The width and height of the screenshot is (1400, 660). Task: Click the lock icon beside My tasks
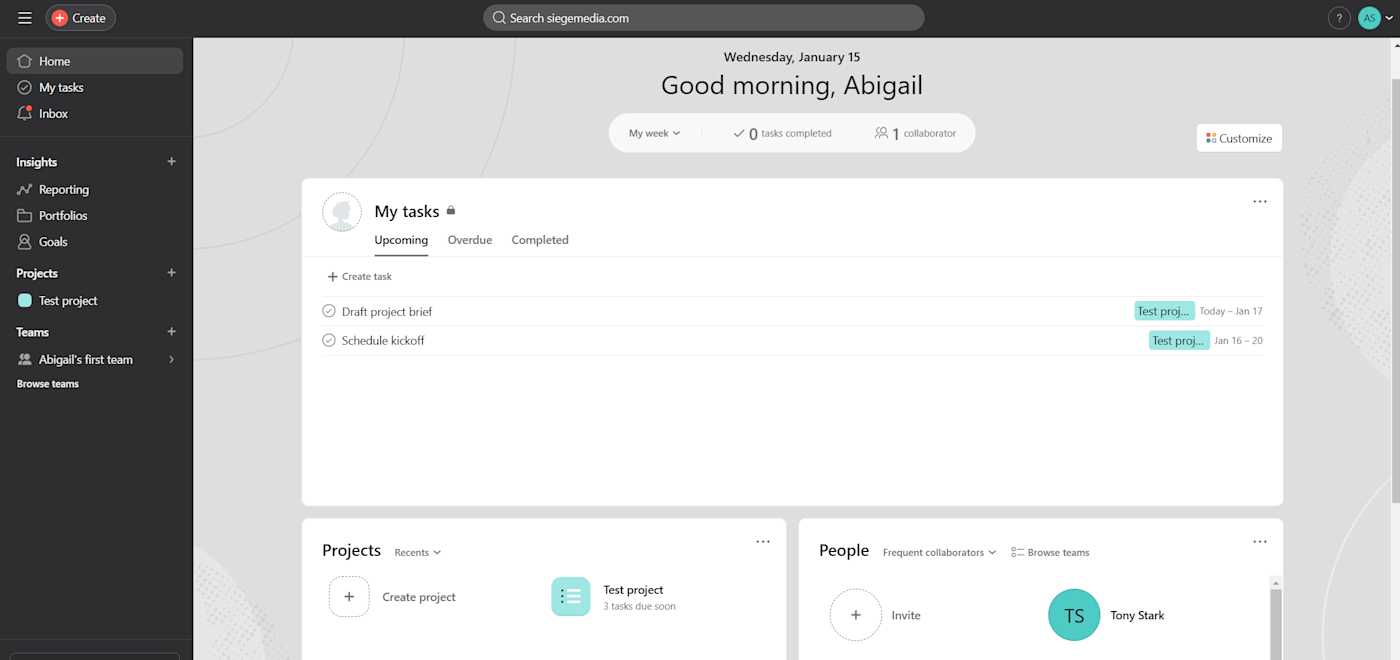point(451,211)
